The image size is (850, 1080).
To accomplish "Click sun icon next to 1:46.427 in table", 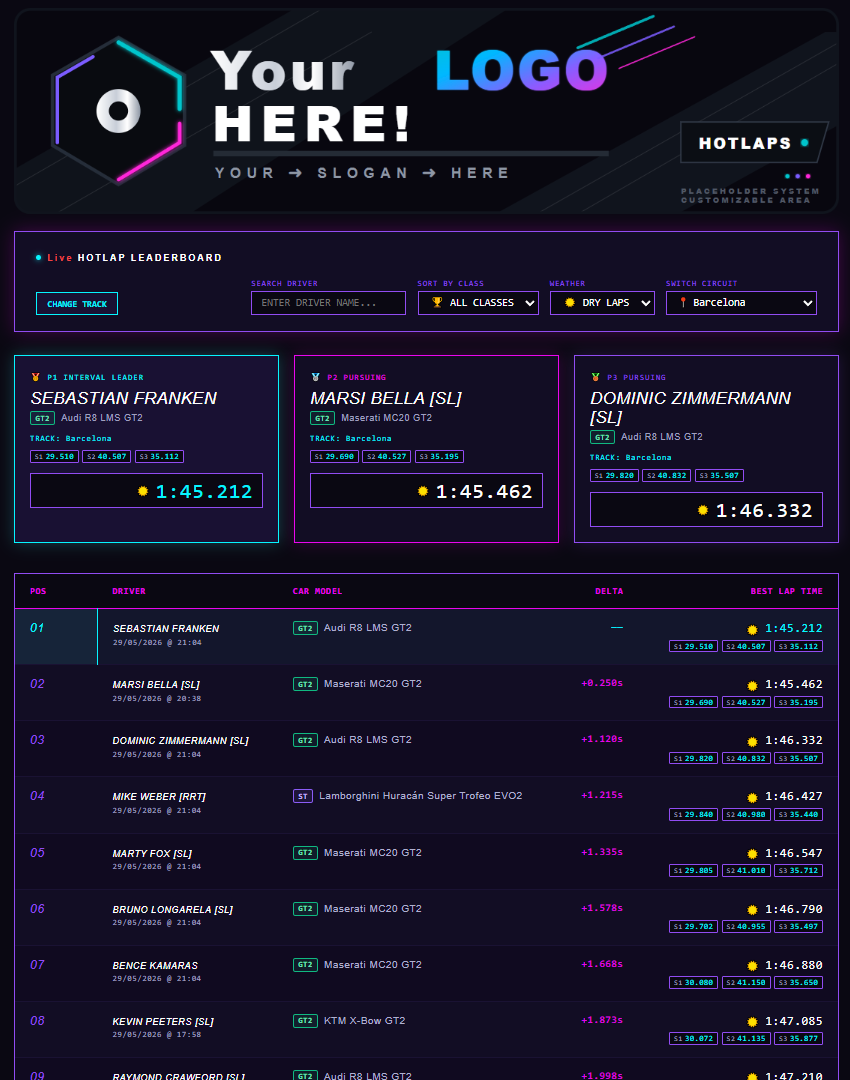I will pos(752,798).
